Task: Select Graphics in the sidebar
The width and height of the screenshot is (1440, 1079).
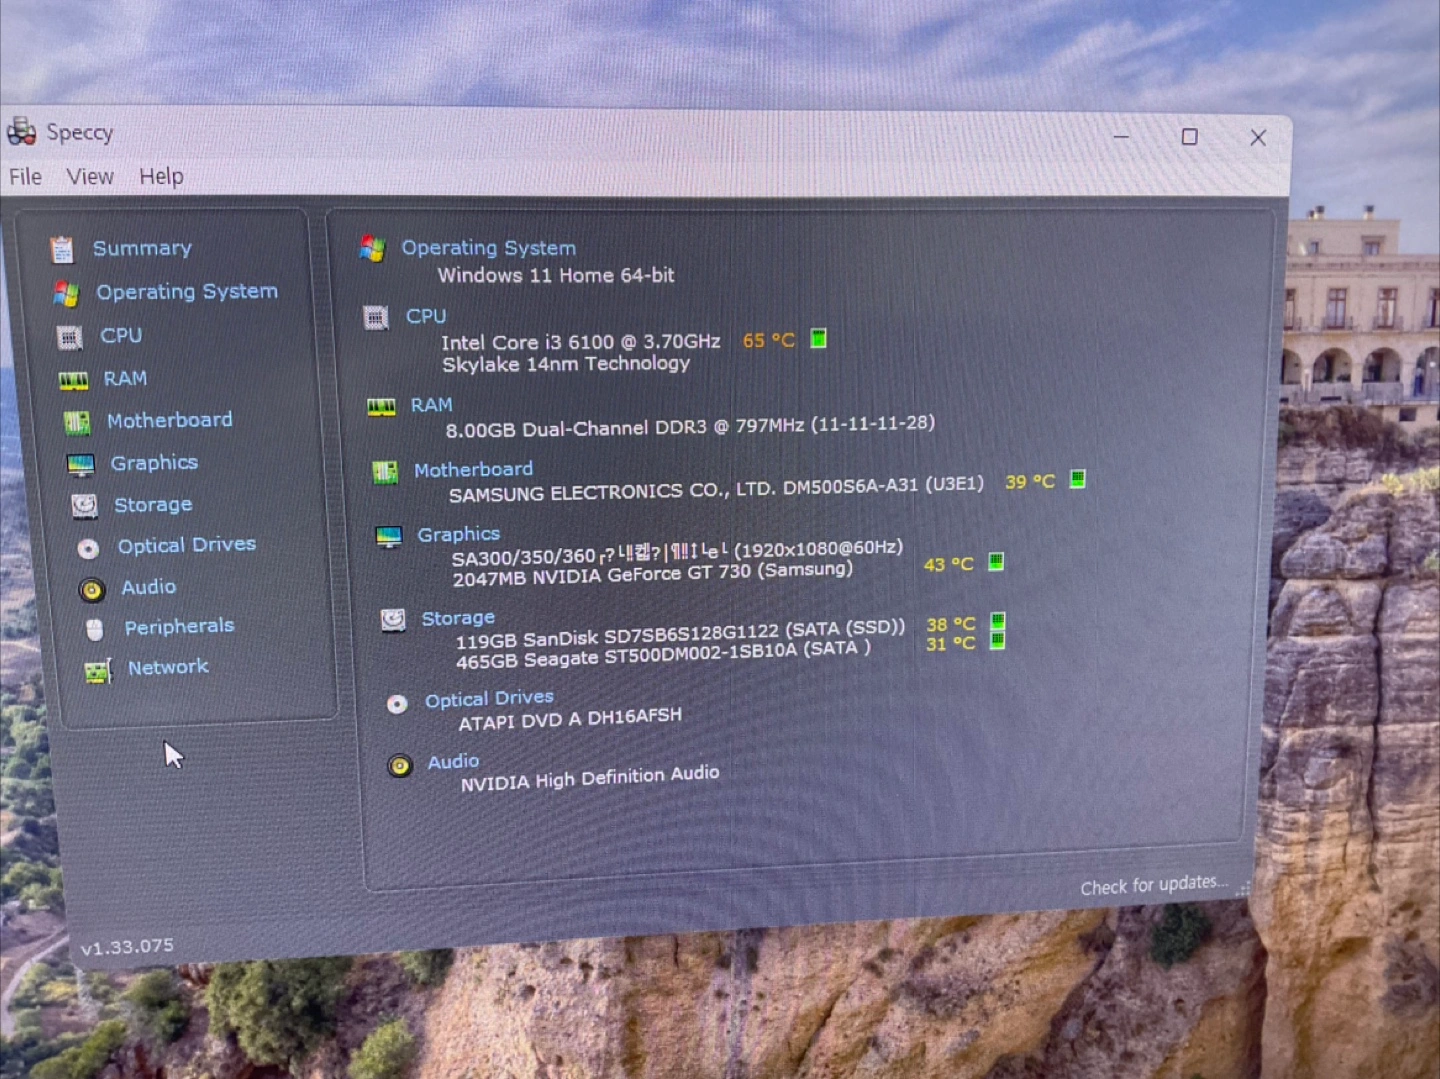Action: 154,463
